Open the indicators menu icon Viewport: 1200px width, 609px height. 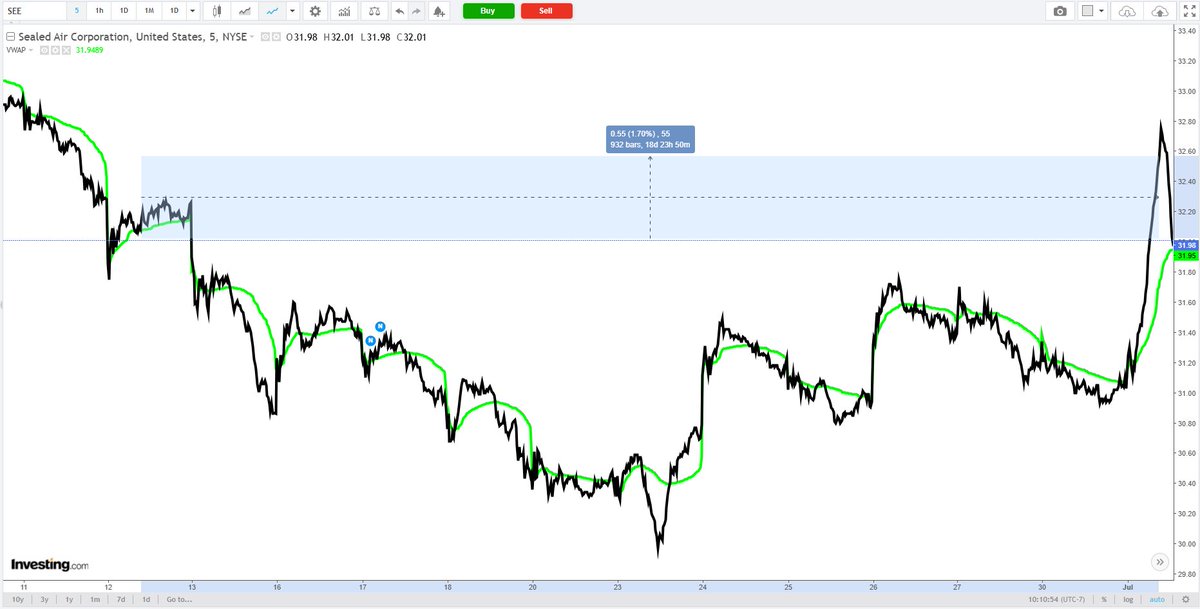[344, 11]
